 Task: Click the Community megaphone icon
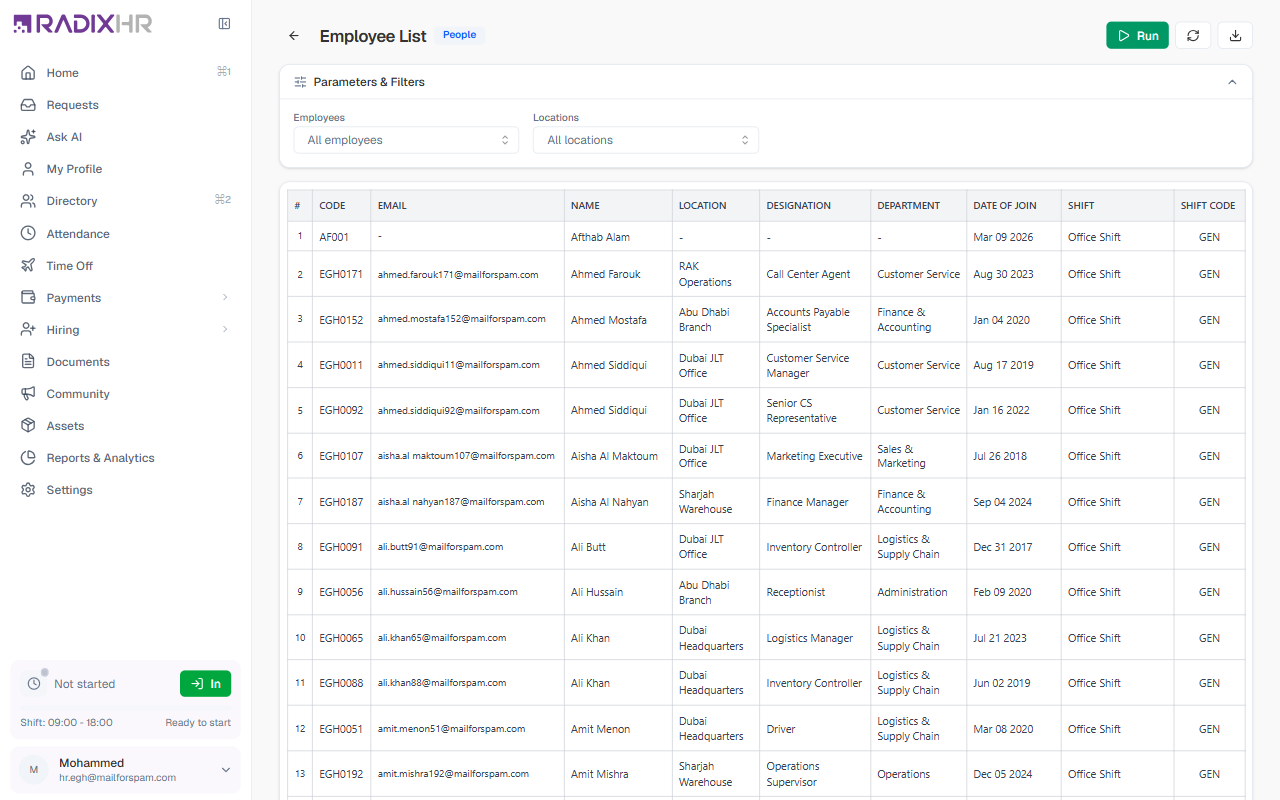(28, 394)
